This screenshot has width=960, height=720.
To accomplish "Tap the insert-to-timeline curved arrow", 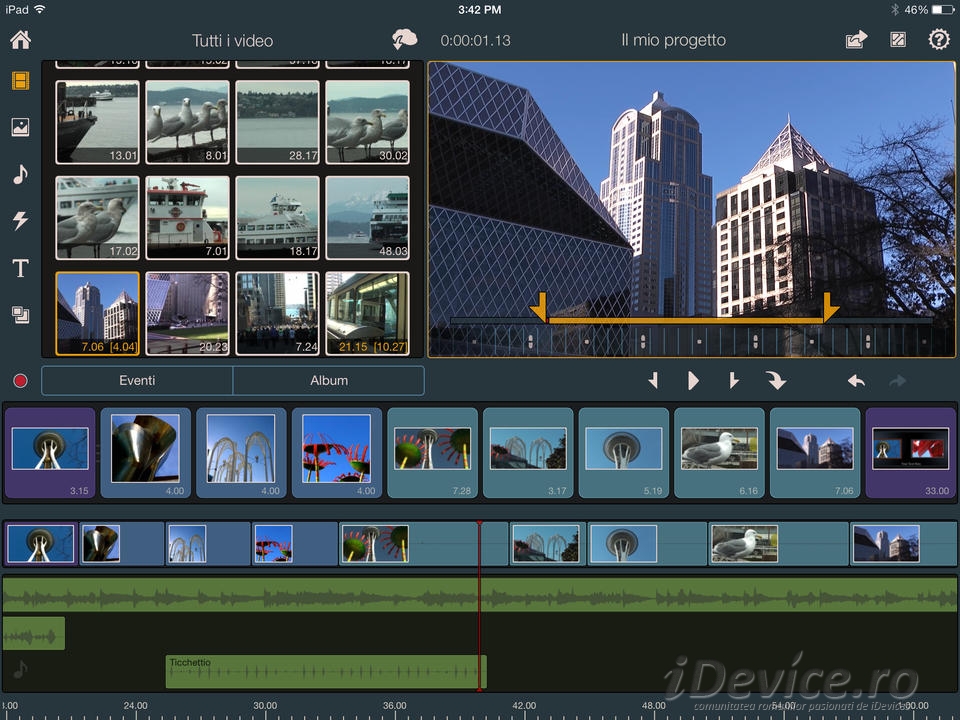I will pyautogui.click(x=776, y=380).
